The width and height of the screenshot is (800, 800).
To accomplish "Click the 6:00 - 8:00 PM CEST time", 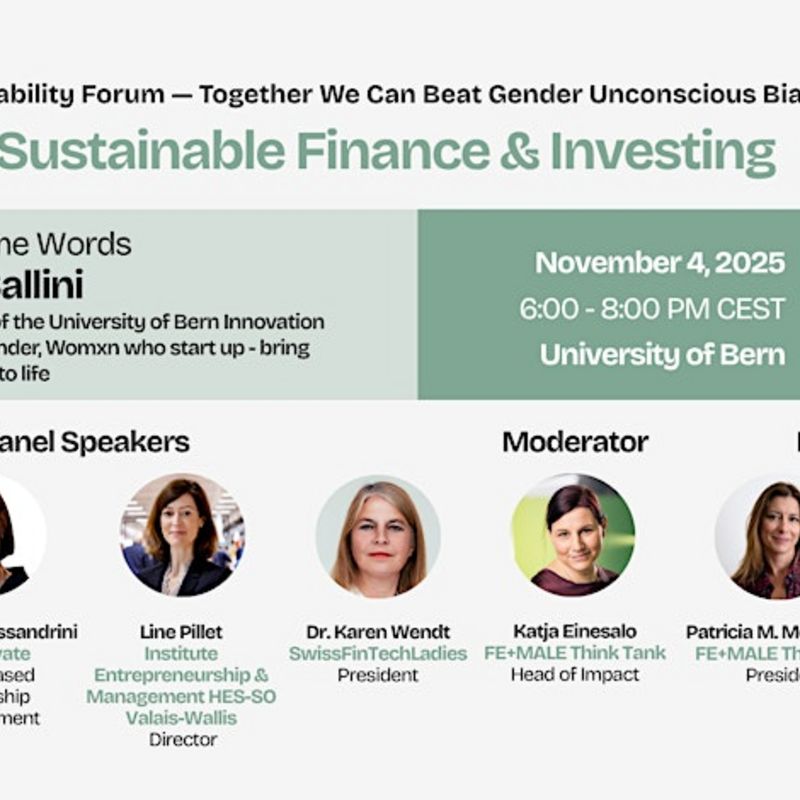I will point(651,309).
